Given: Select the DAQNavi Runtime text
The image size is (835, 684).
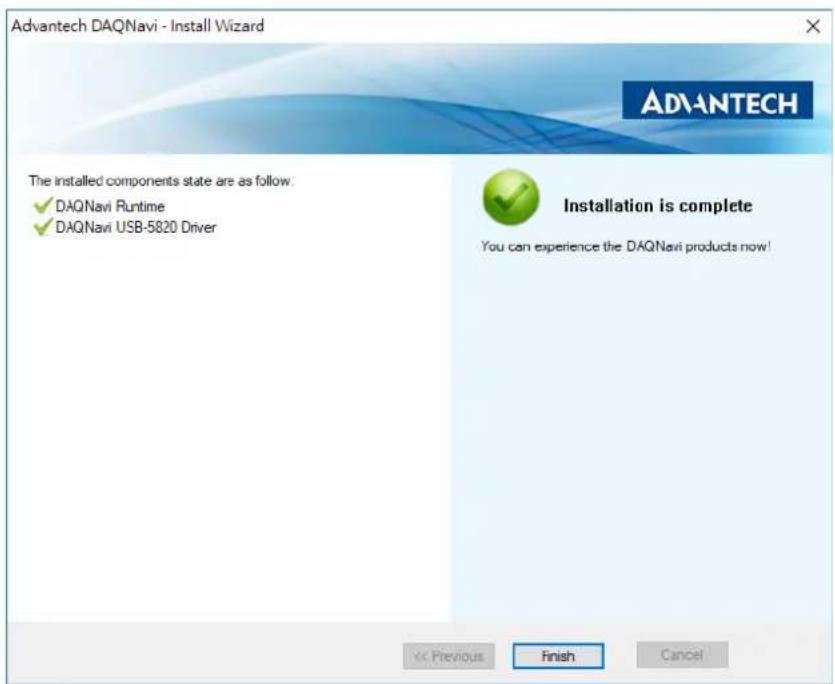Looking at the screenshot, I should 110,206.
